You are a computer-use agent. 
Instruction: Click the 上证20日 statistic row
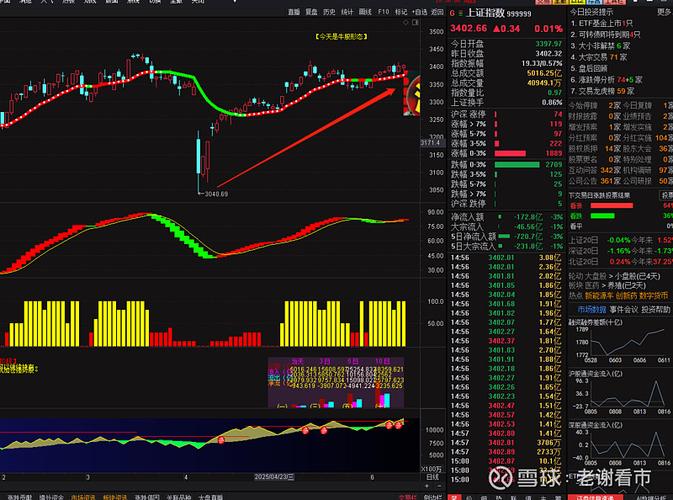(x=620, y=240)
